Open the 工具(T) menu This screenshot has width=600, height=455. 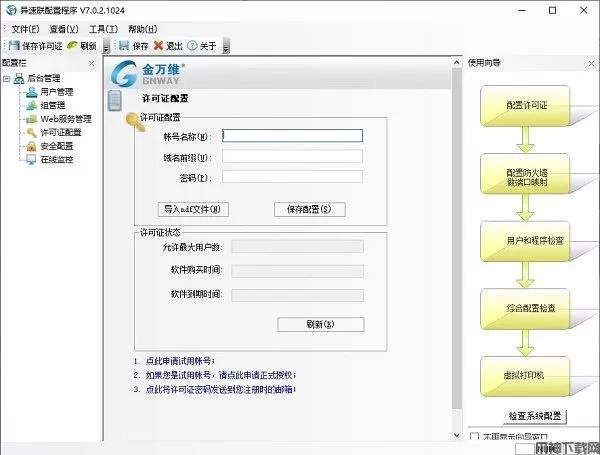point(103,29)
